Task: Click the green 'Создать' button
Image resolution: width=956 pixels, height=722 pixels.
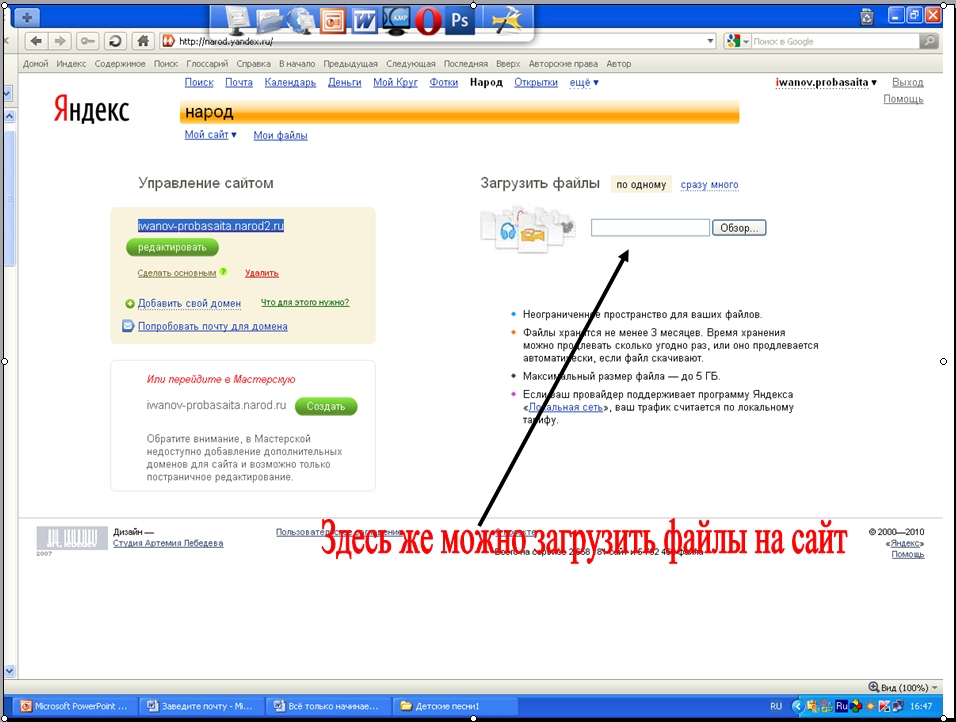Action: (x=326, y=406)
